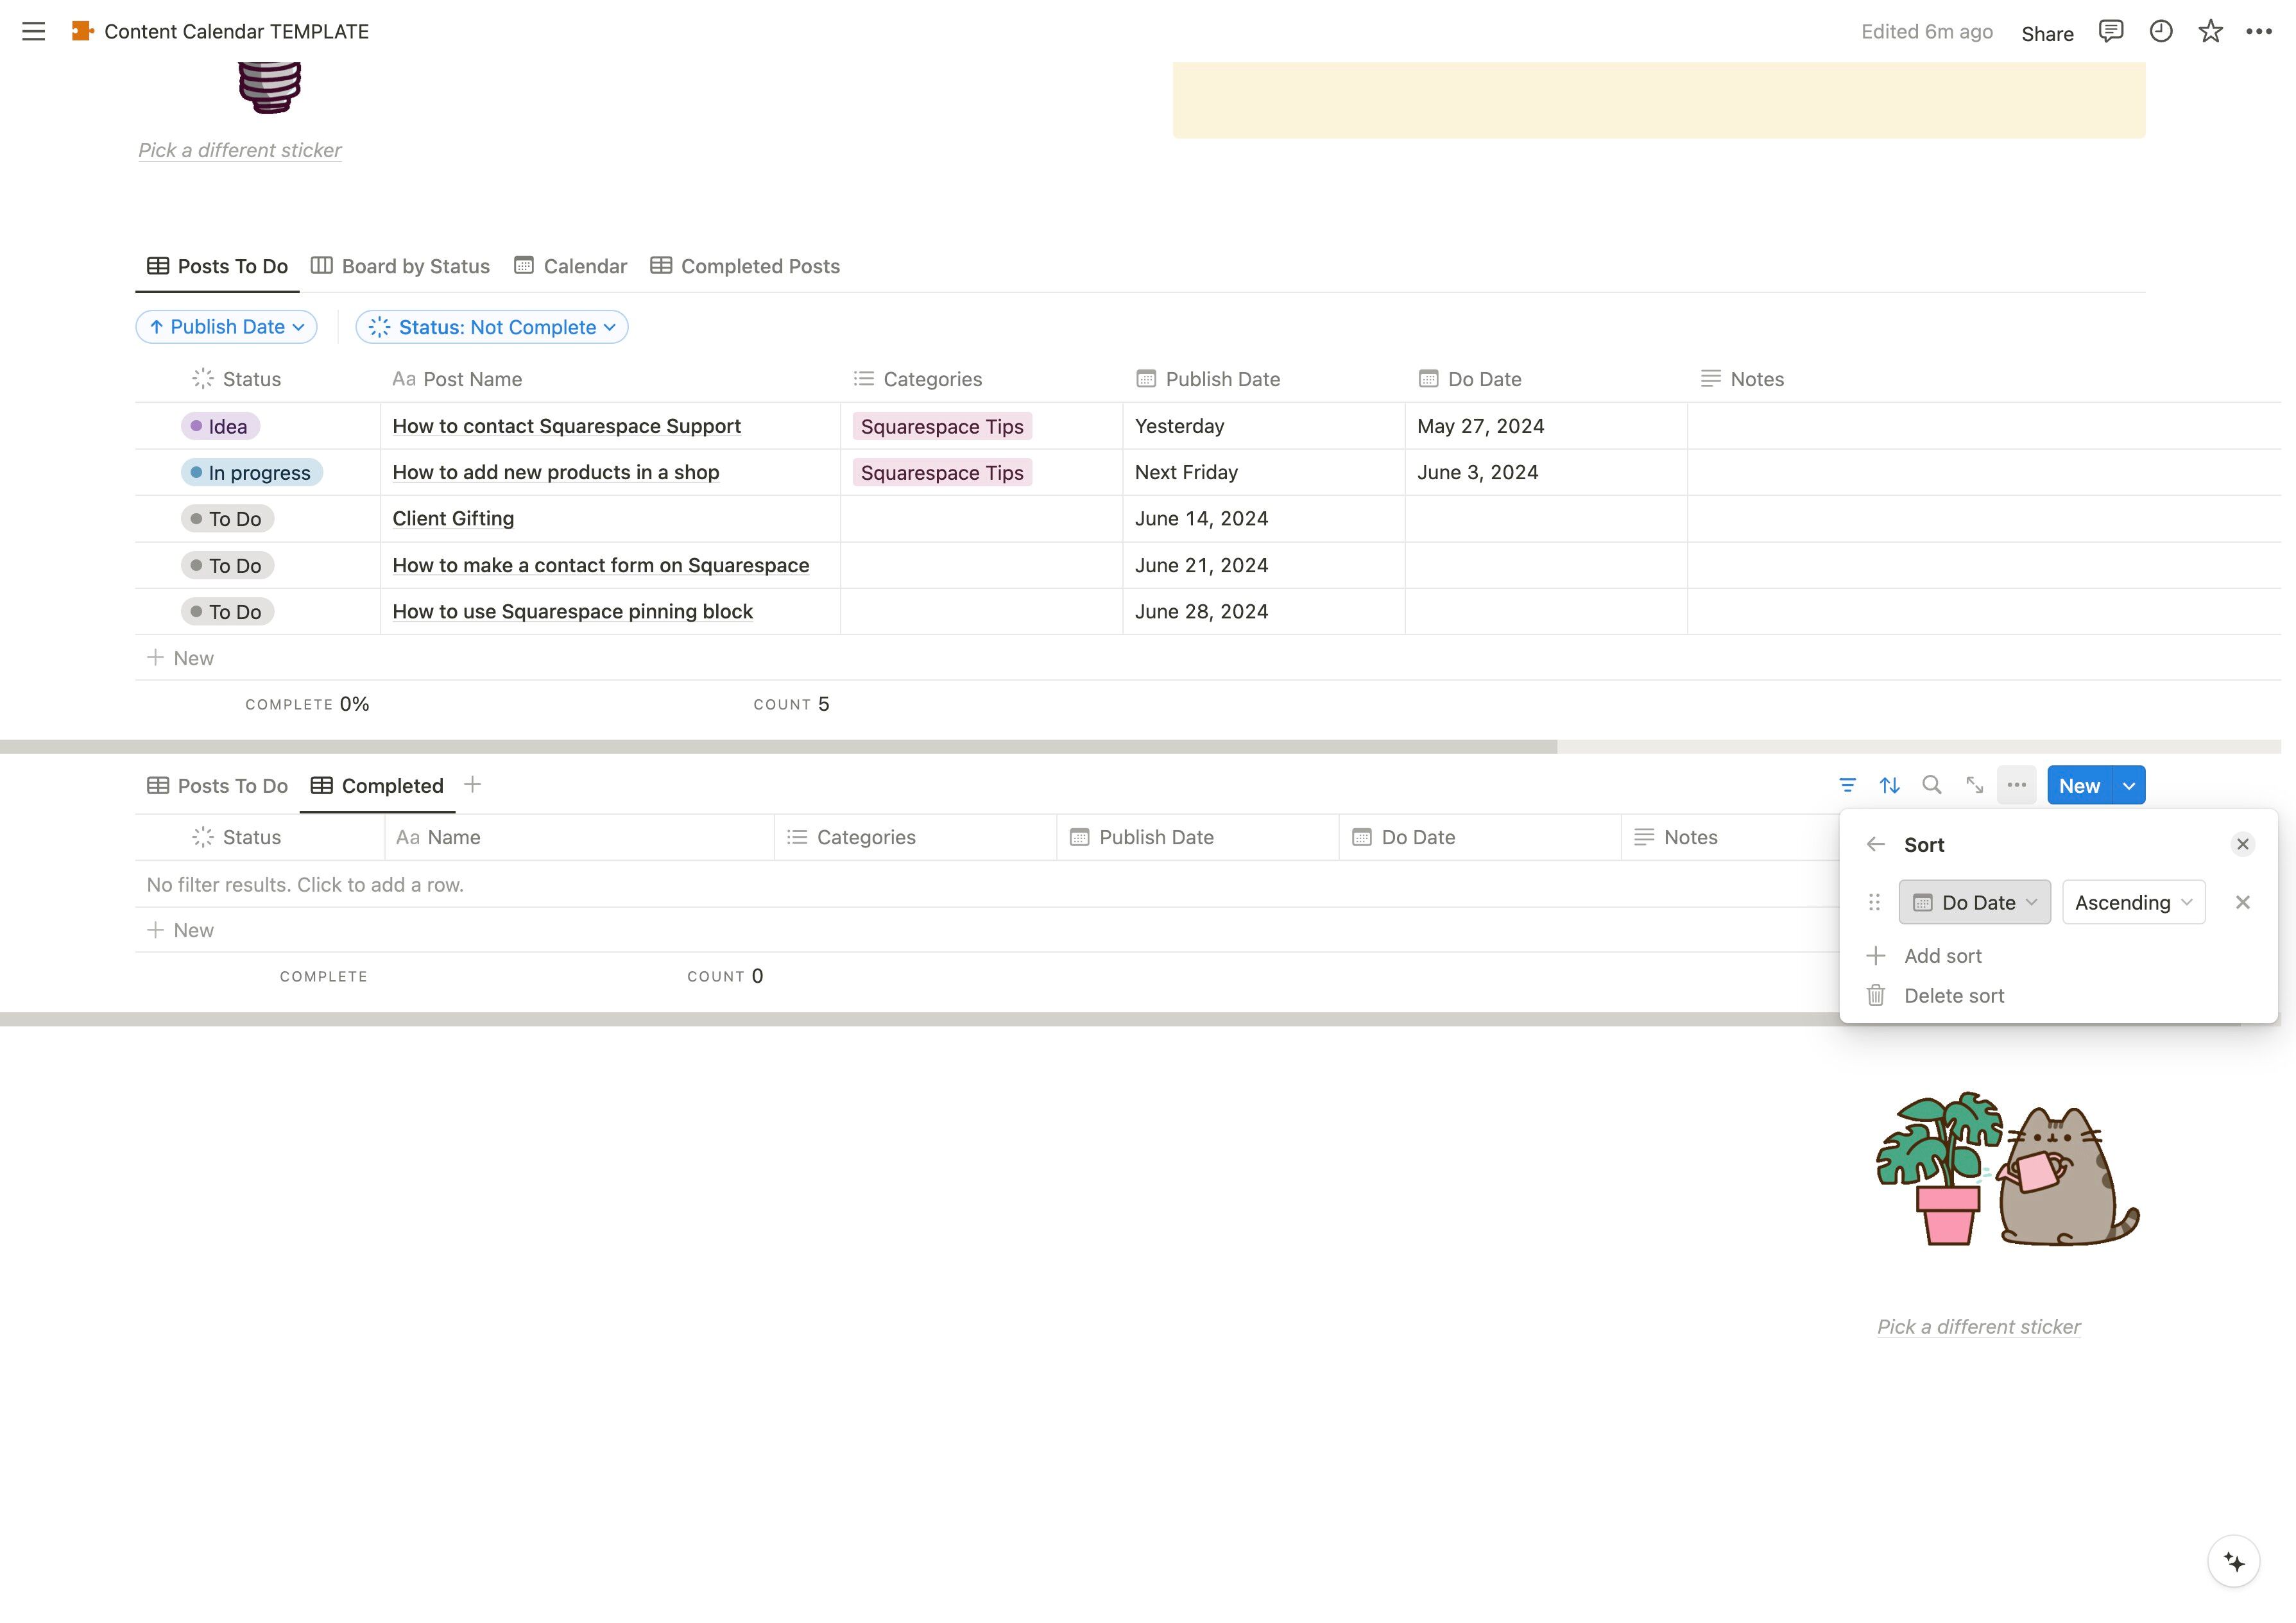Expand the blue New button arrow
The image size is (2296, 1623).
click(x=2129, y=785)
